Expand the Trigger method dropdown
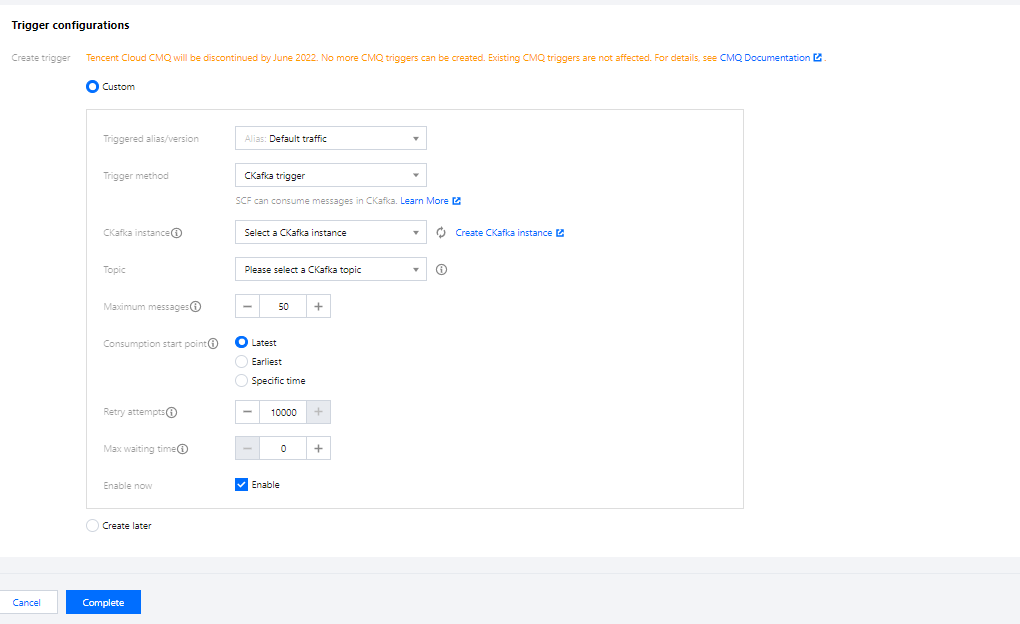The image size is (1020, 624). click(330, 176)
